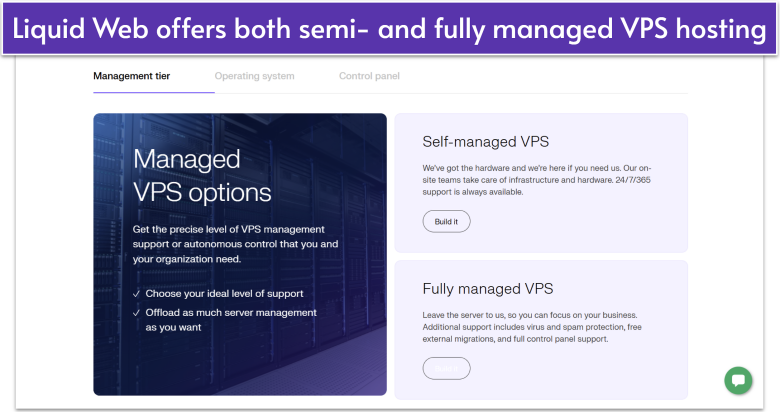The width and height of the screenshot is (780, 412).
Task: Click the purple Liquid Web caption banner
Action: pos(390,29)
